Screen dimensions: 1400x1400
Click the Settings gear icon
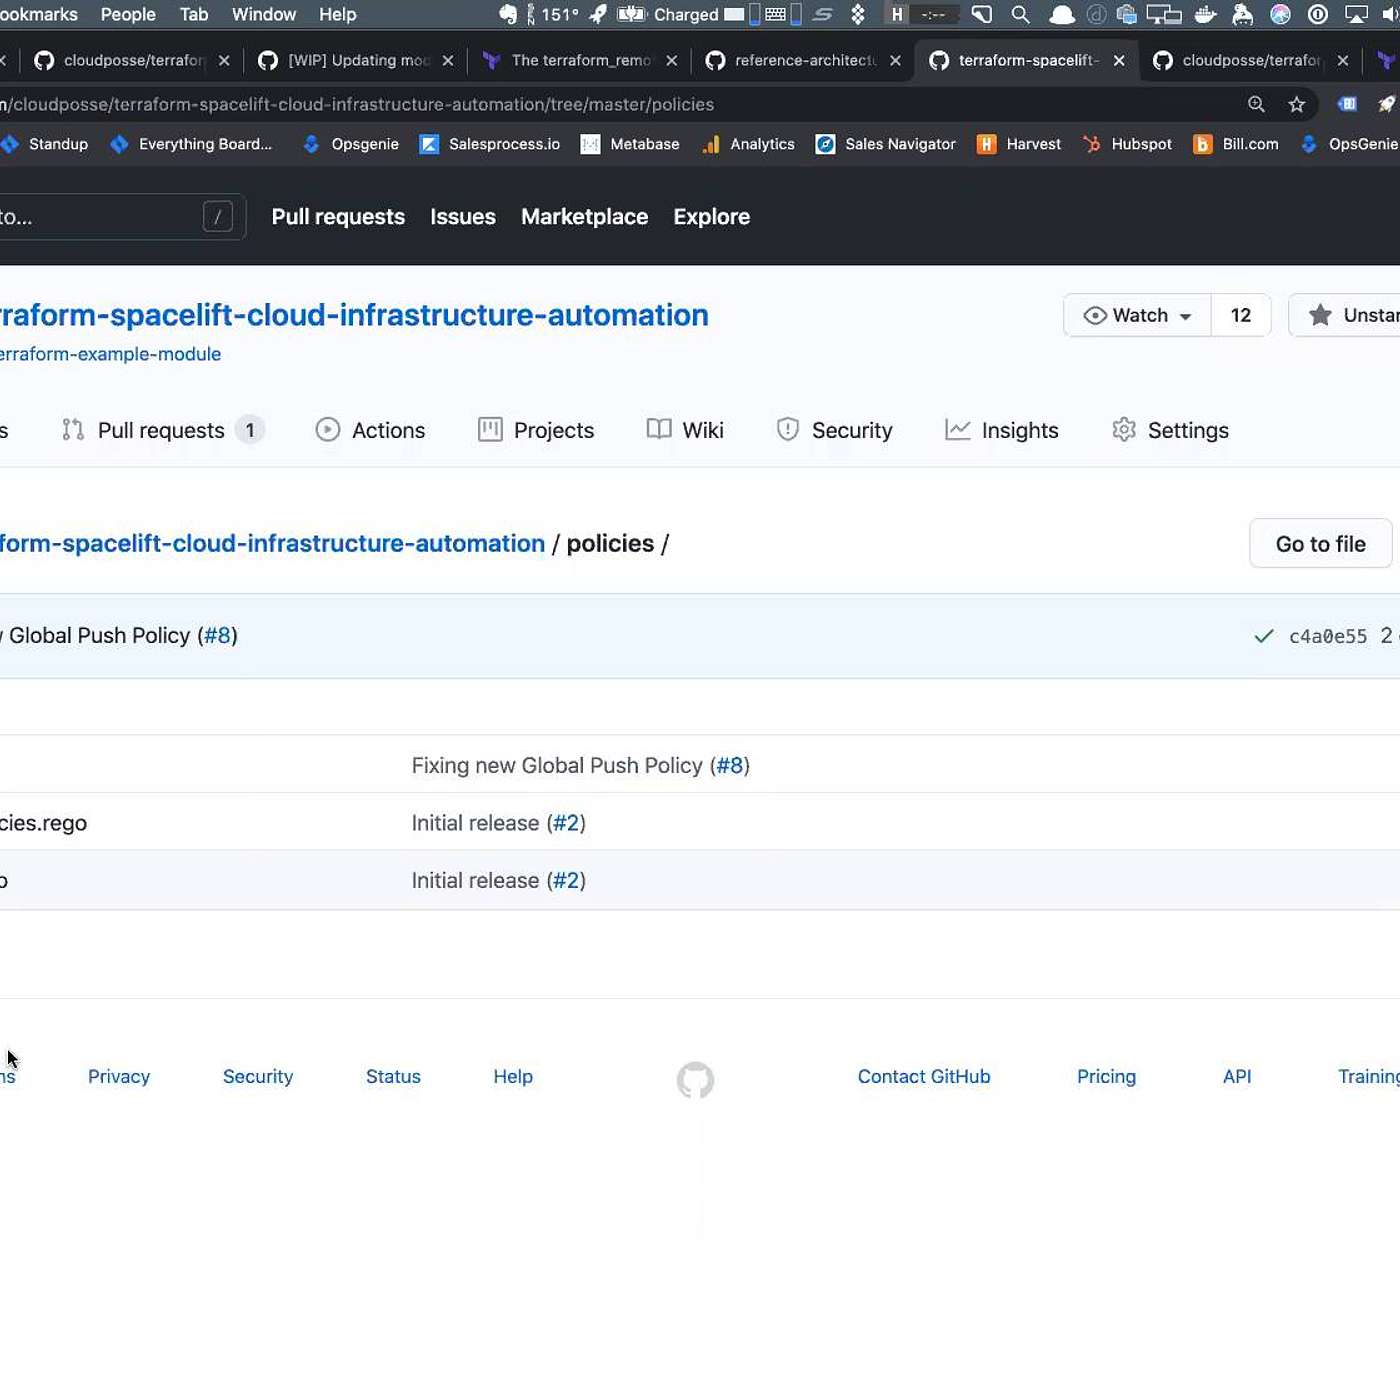click(1124, 430)
